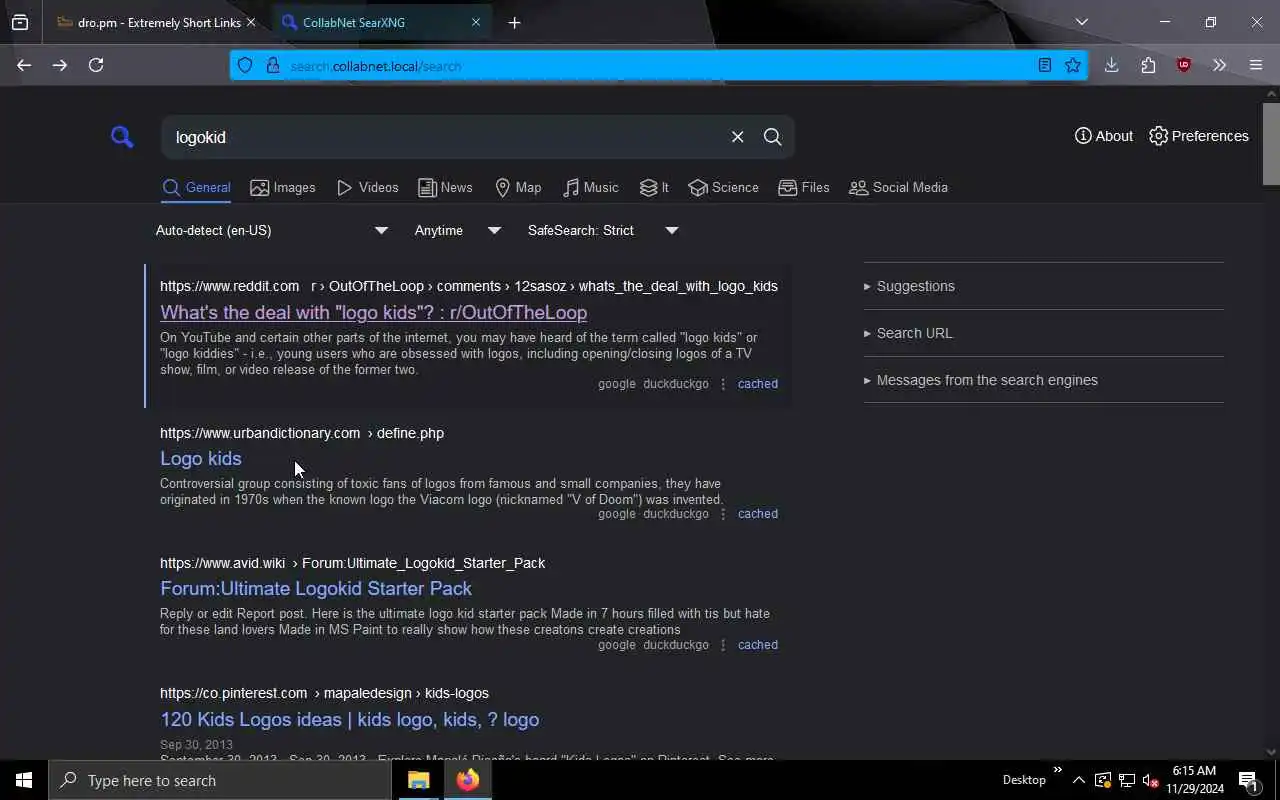Open the uBlock Origin extension icon
Screen dimensions: 1280x800
[x=1184, y=65]
